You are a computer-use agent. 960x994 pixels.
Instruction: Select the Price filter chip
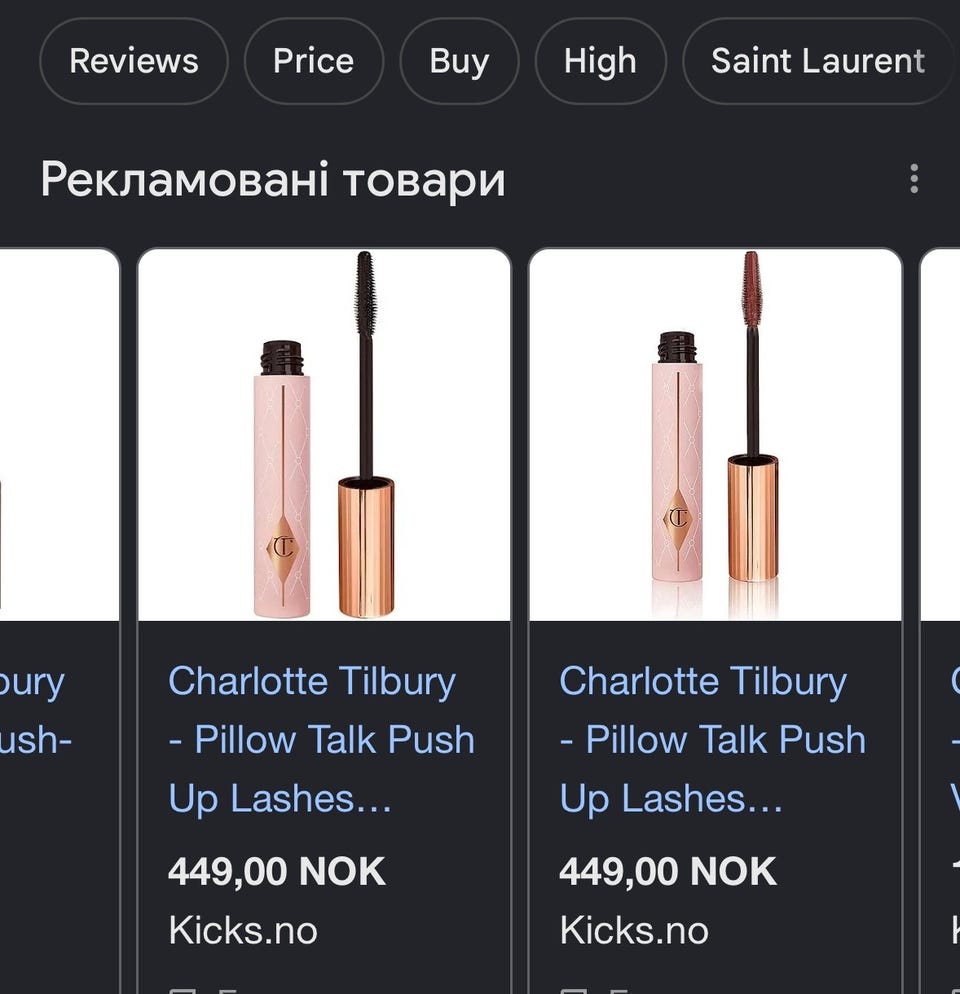[314, 61]
